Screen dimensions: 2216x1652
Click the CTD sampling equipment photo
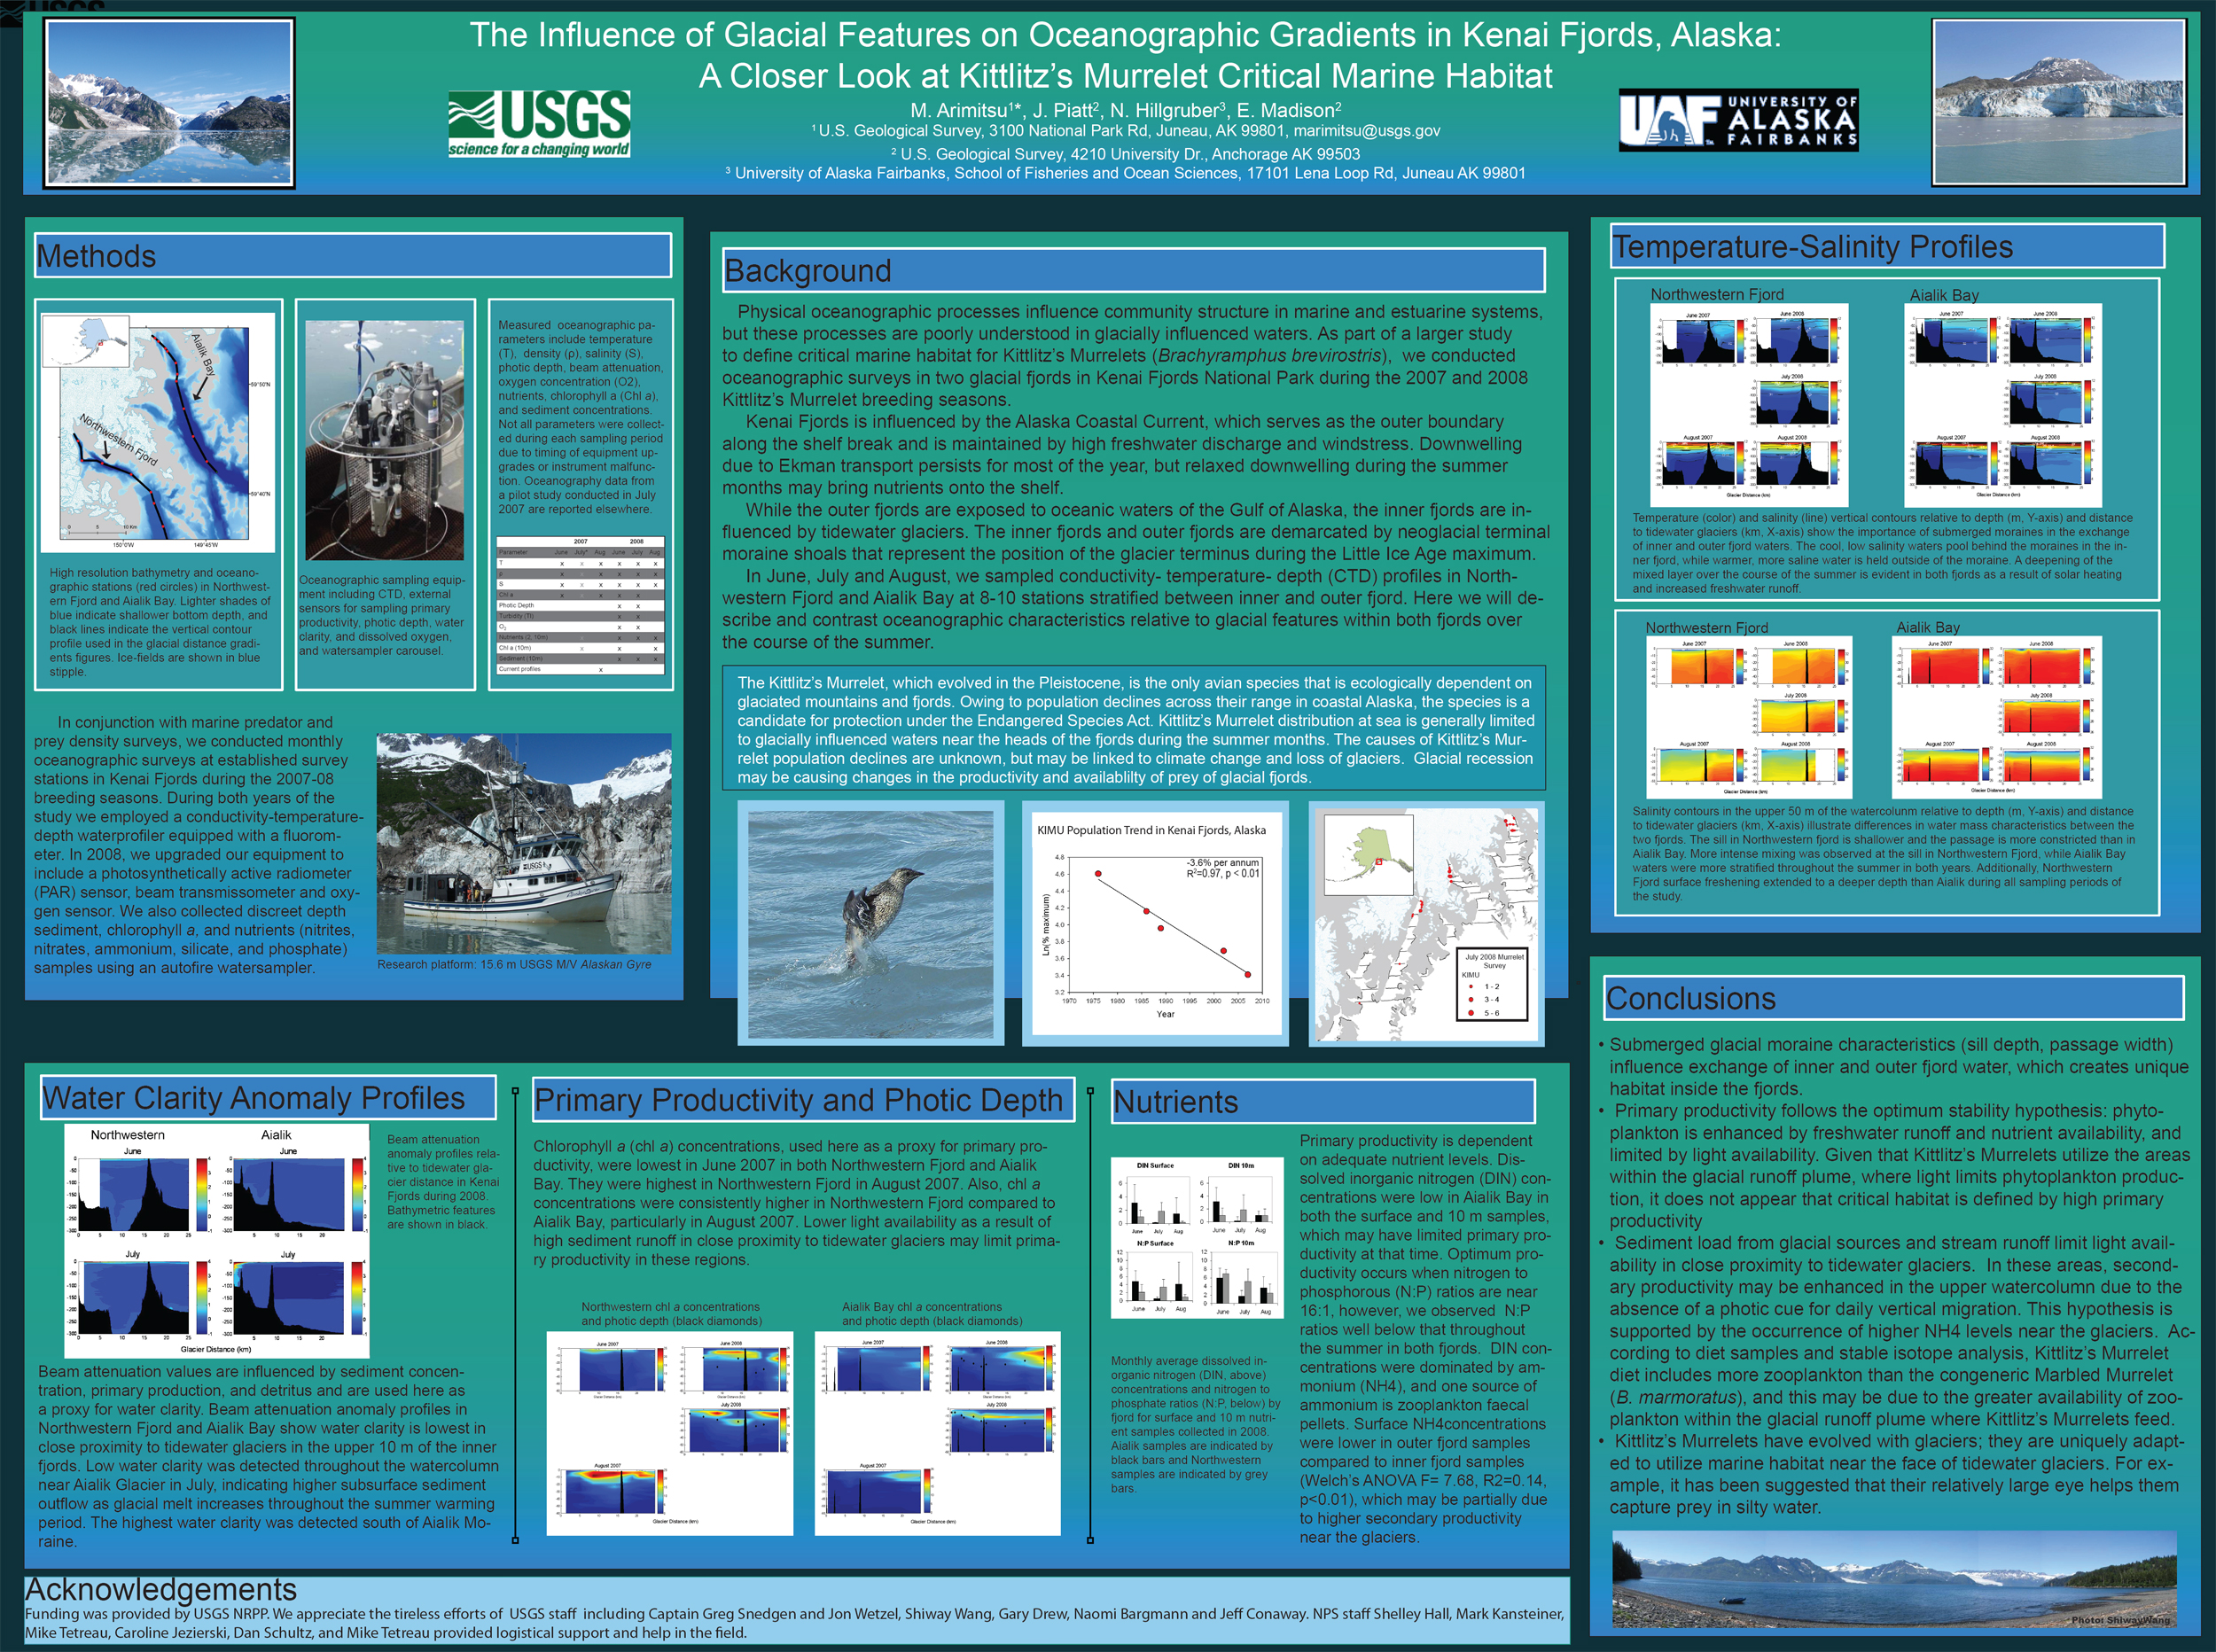(384, 440)
